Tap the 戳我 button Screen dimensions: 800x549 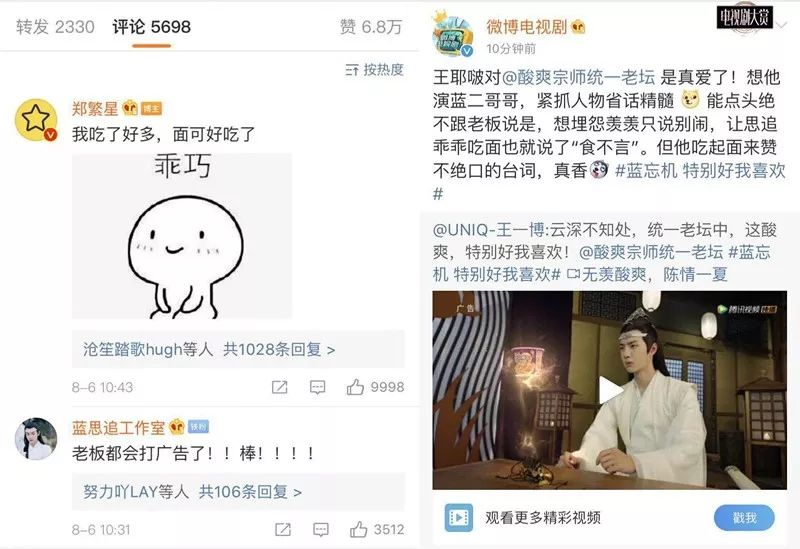pyautogui.click(x=744, y=518)
